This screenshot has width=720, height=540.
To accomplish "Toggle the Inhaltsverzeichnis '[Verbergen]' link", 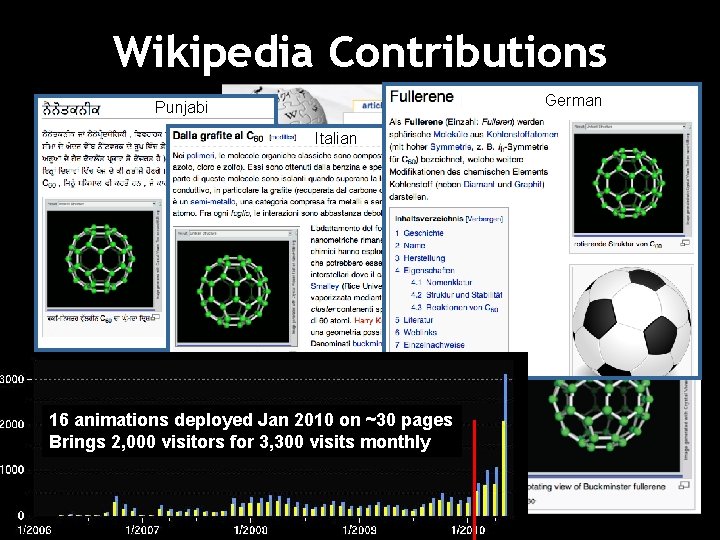I will click(x=484, y=219).
